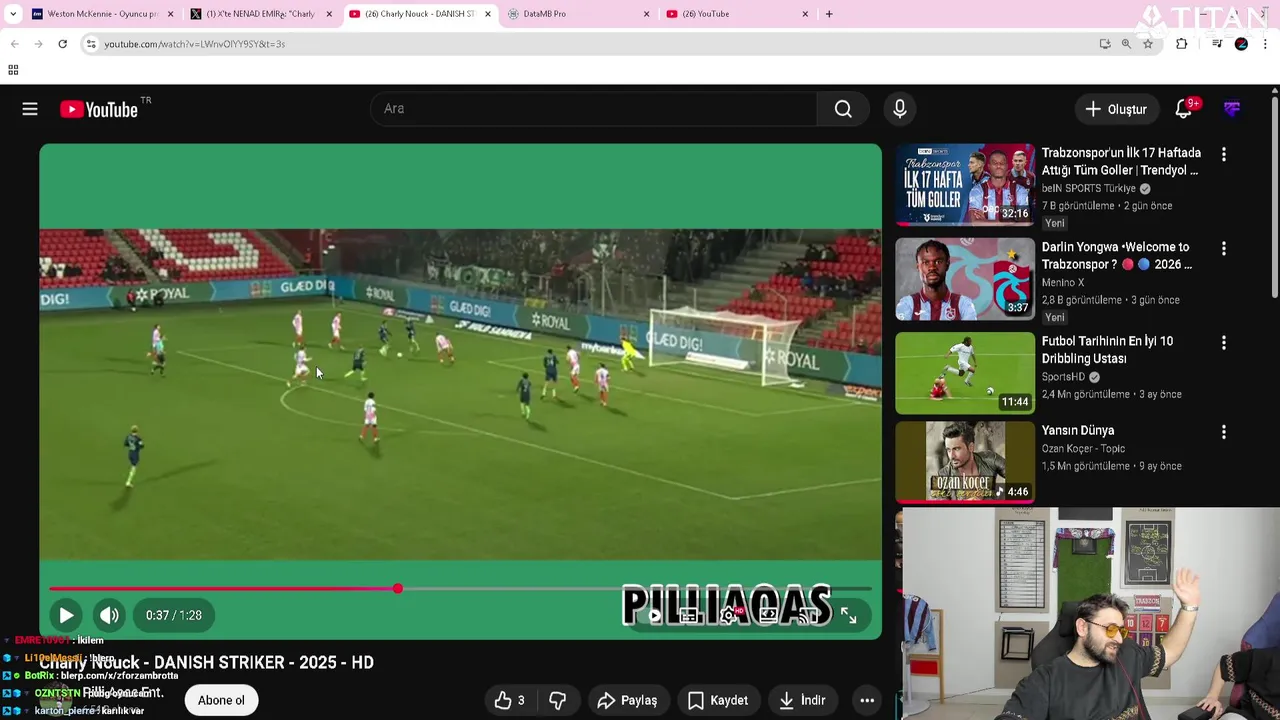Open options for the Yansın Dünya video

tap(1223, 432)
